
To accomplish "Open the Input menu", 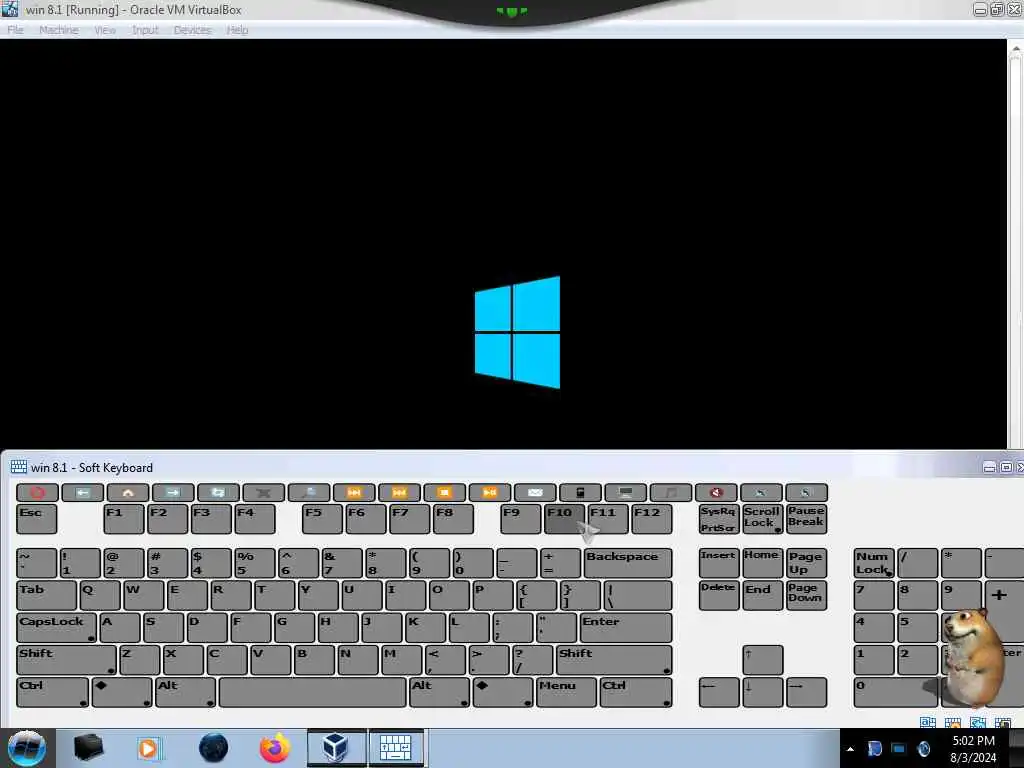I will pyautogui.click(x=145, y=30).
